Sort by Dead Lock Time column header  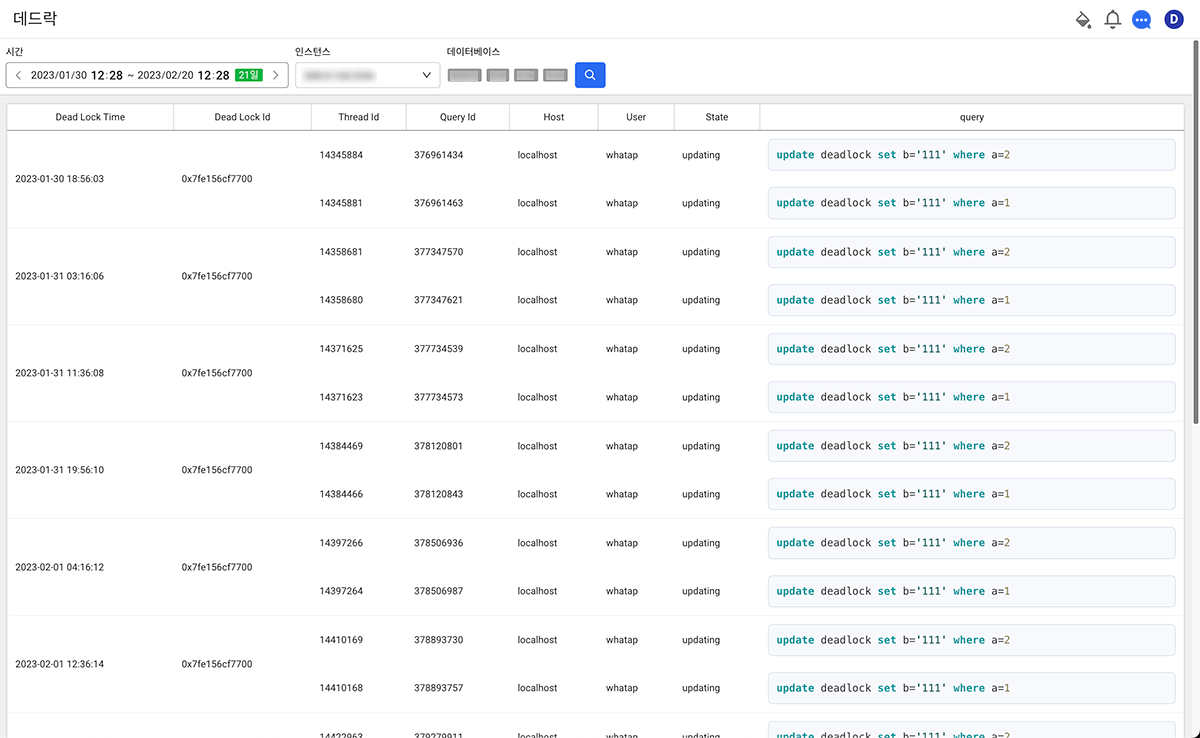tap(90, 117)
